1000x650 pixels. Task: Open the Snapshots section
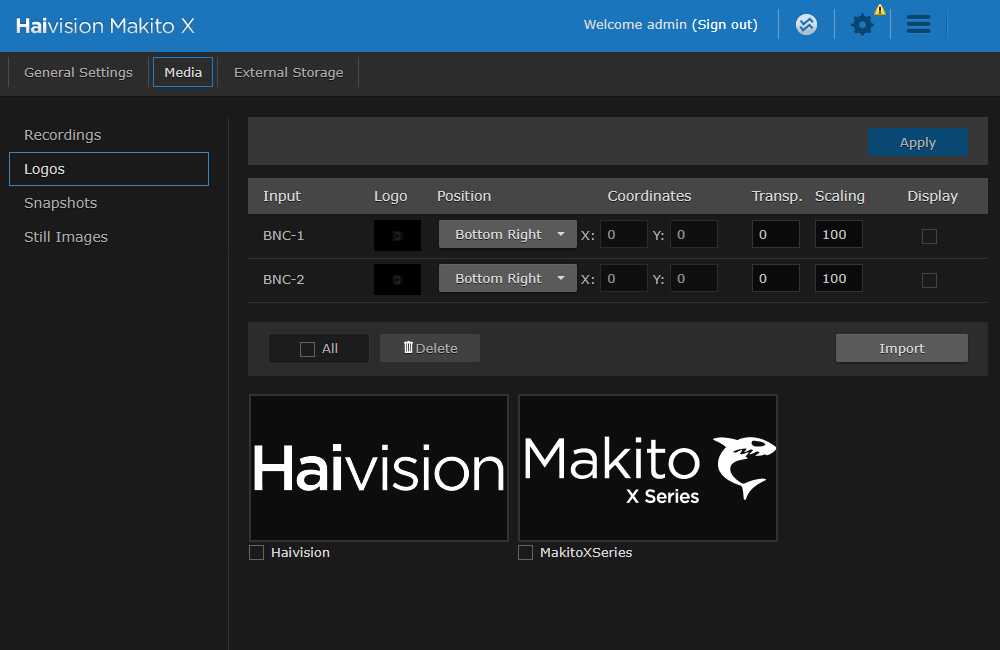pyautogui.click(x=60, y=203)
